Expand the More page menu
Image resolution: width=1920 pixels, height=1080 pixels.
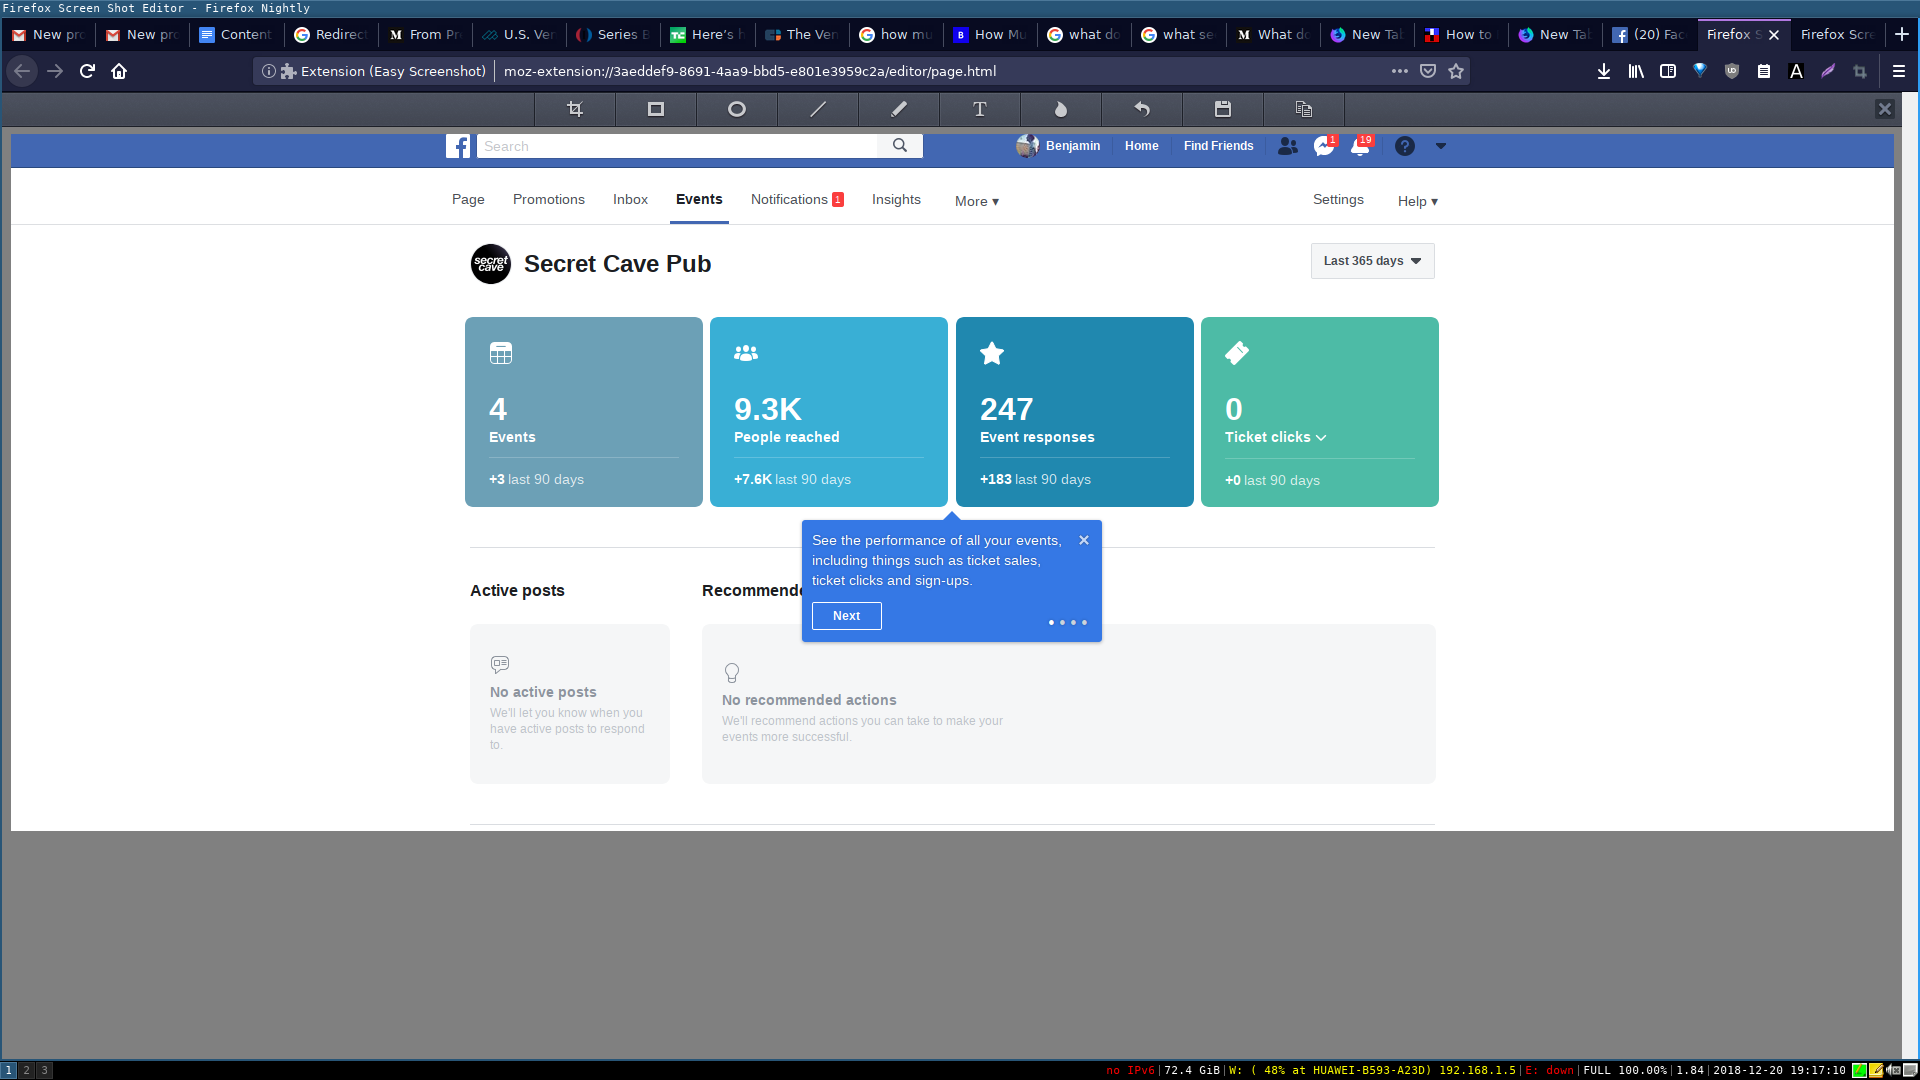click(977, 201)
